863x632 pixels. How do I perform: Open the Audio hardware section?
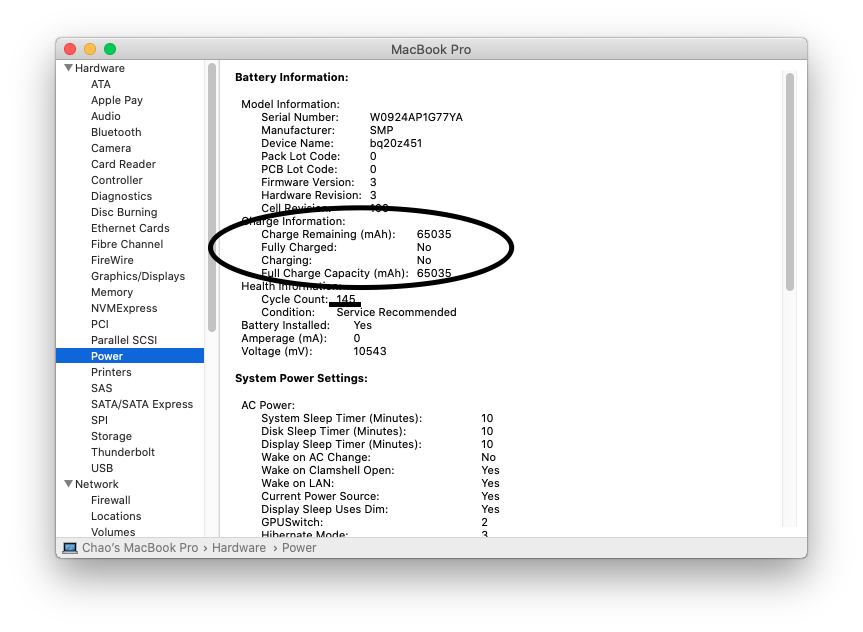pos(106,116)
